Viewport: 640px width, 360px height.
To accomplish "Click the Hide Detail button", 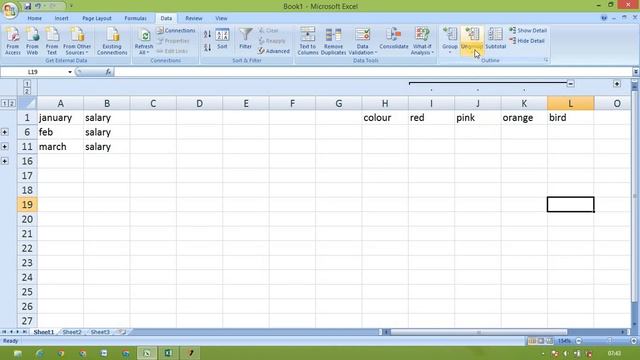I will pyautogui.click(x=527, y=41).
